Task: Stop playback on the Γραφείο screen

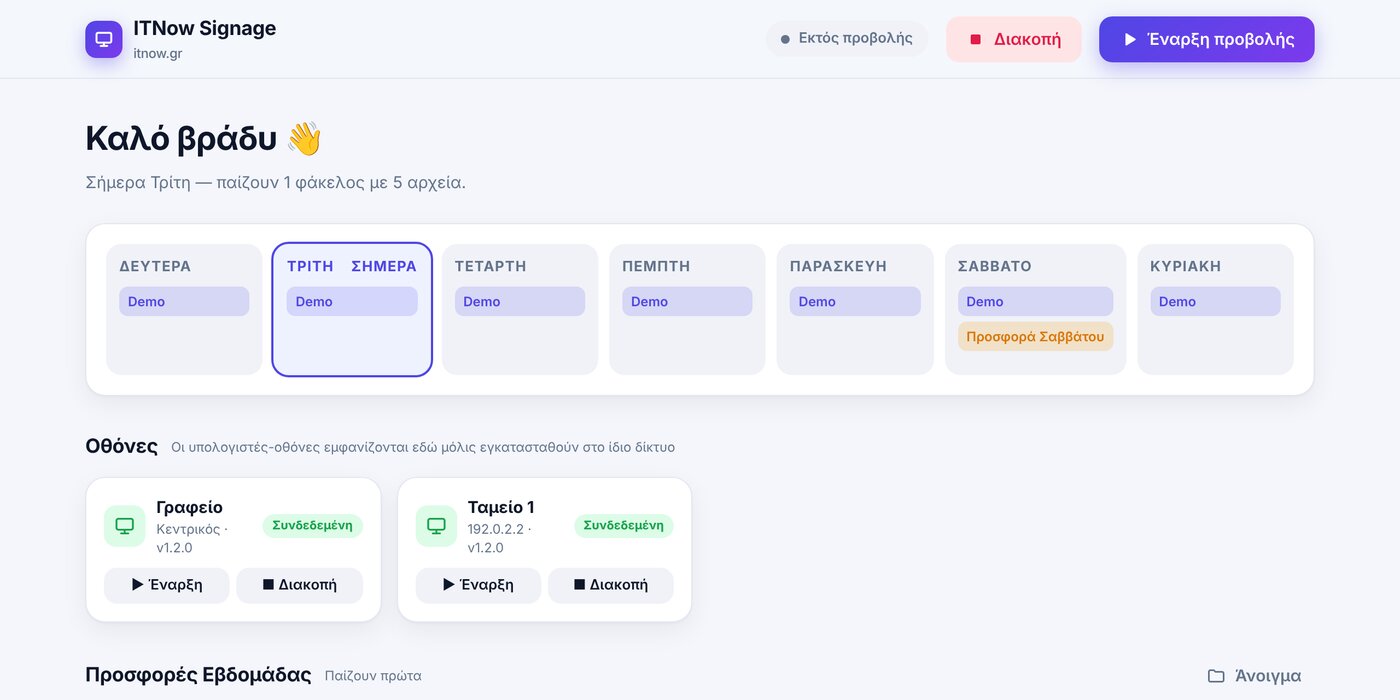Action: tap(300, 585)
